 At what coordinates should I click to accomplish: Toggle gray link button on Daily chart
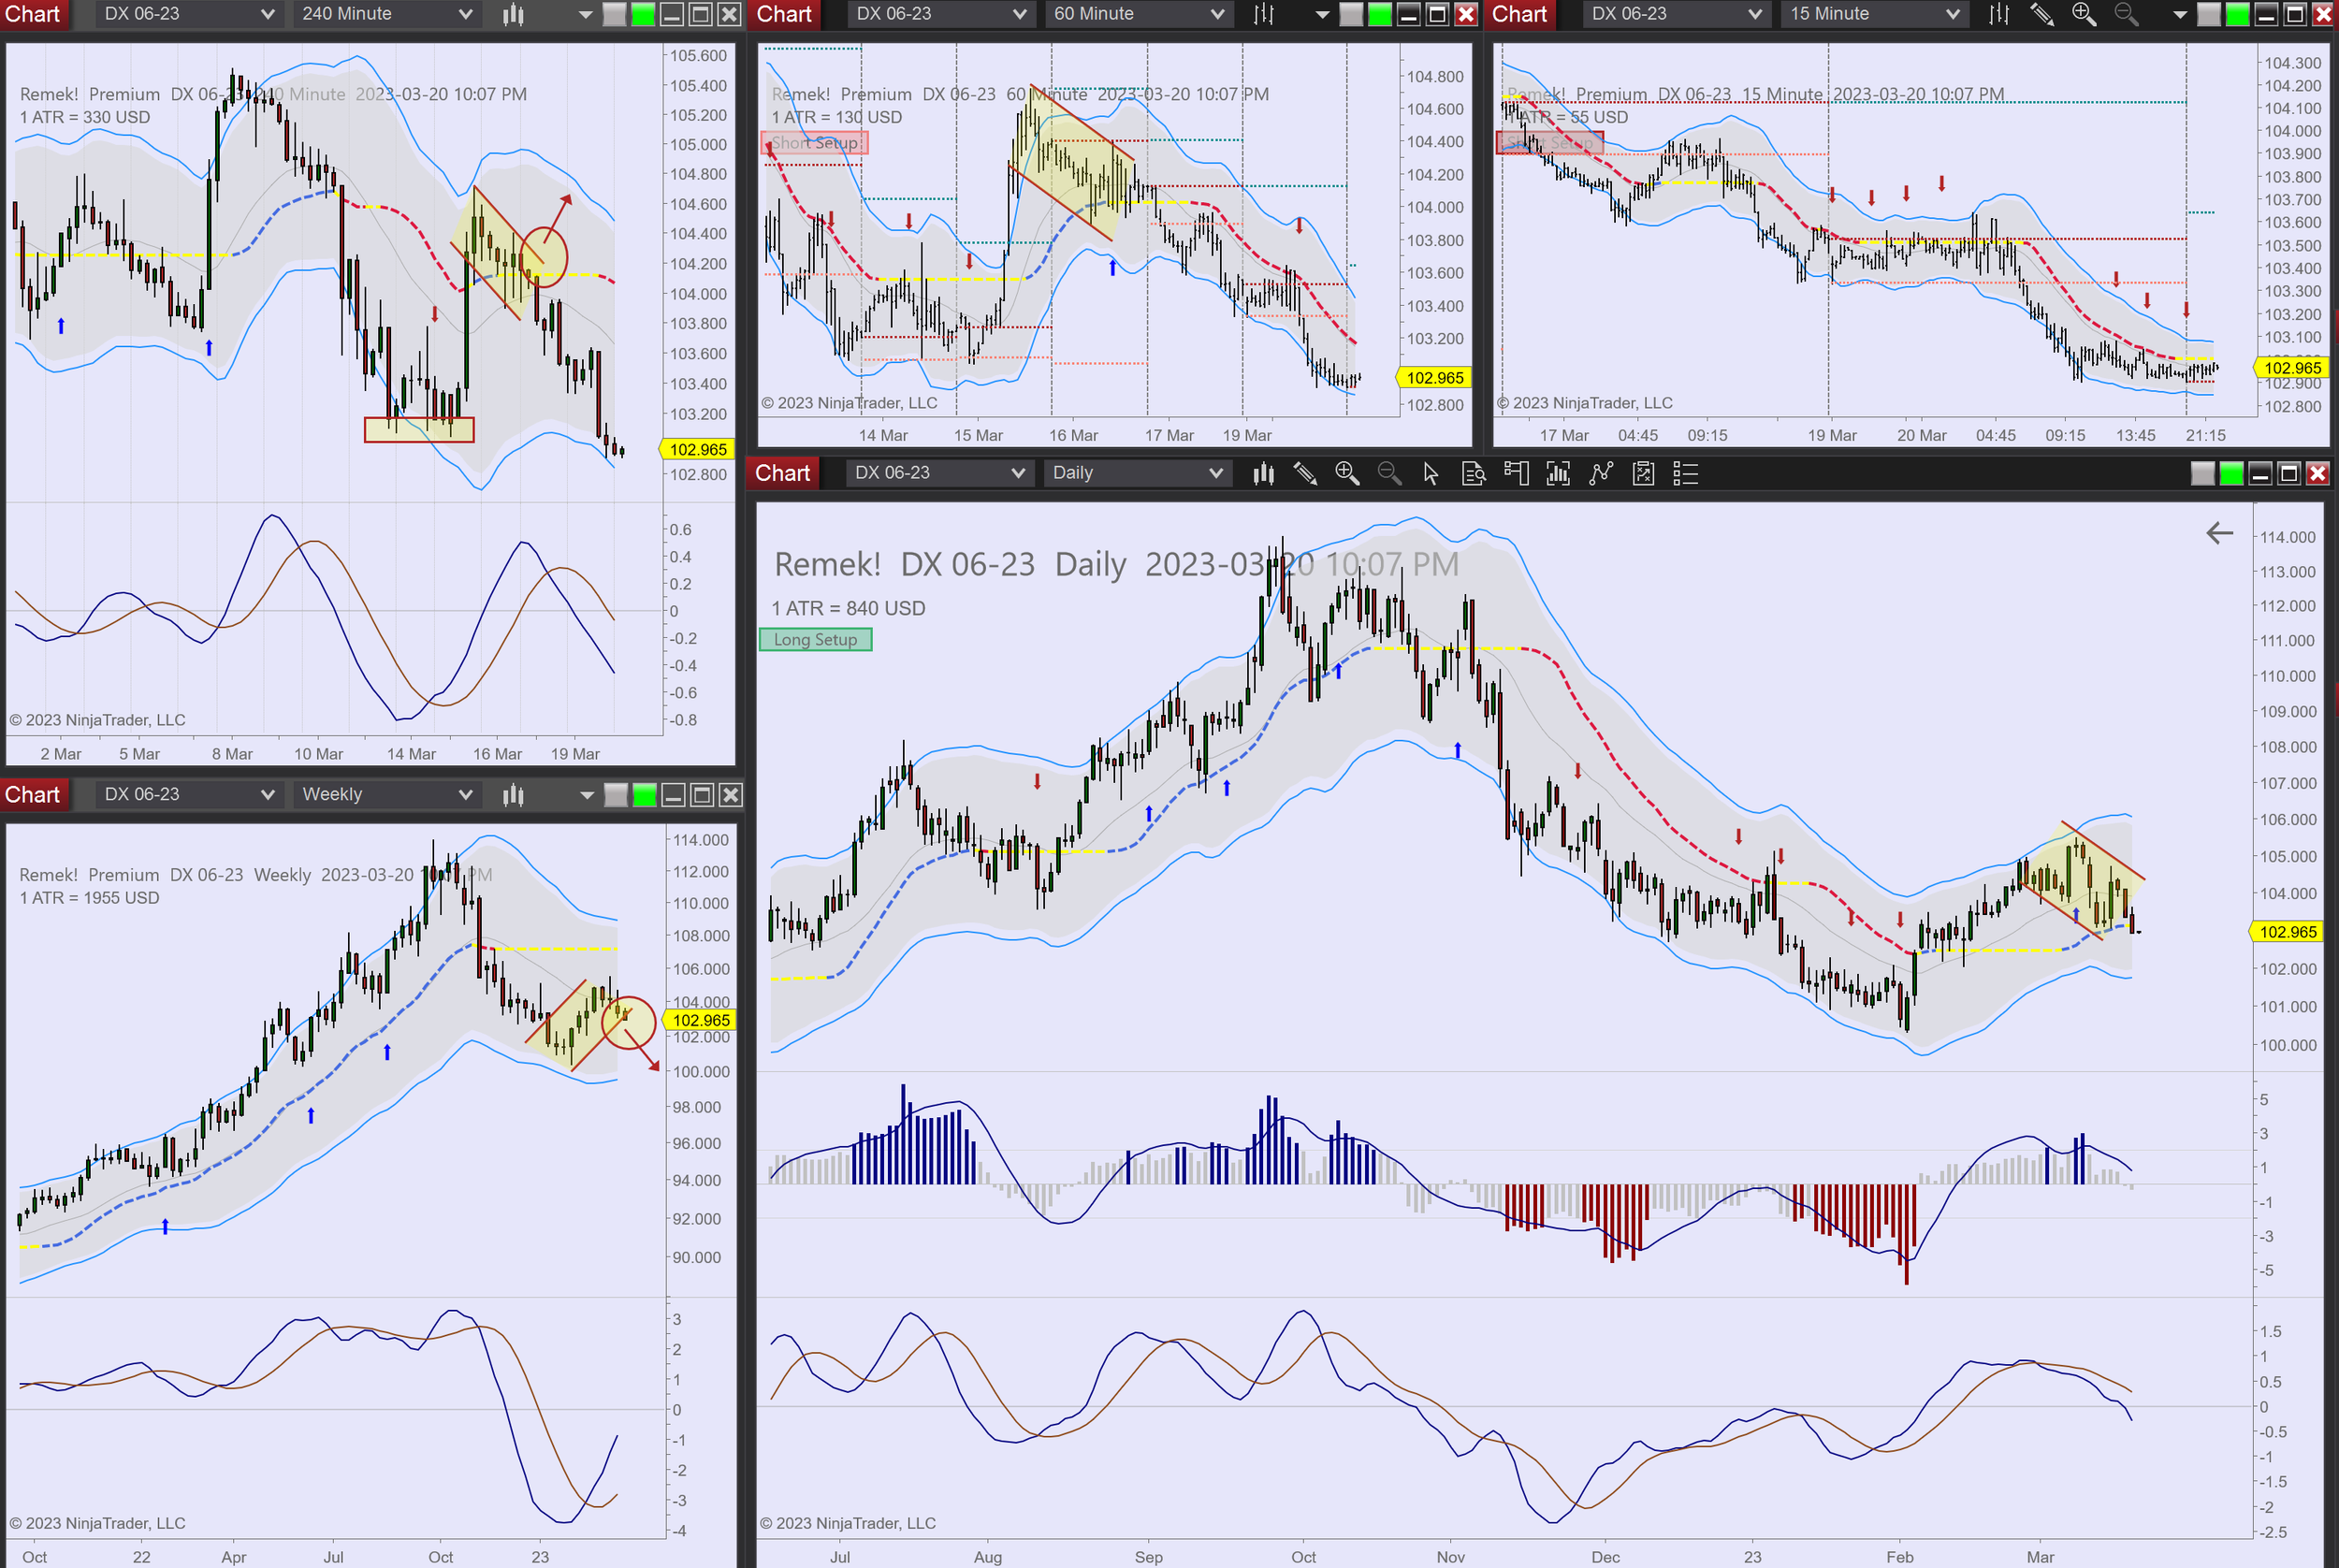coord(2202,473)
